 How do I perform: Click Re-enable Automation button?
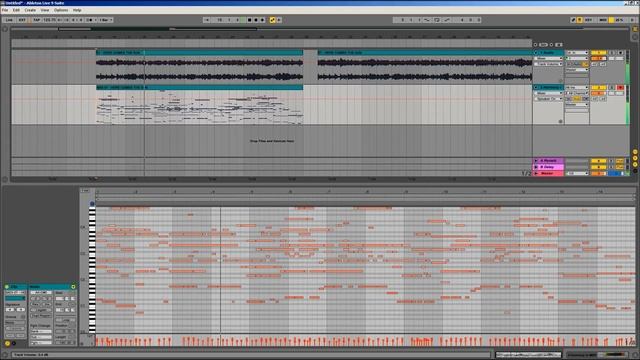click(279, 20)
